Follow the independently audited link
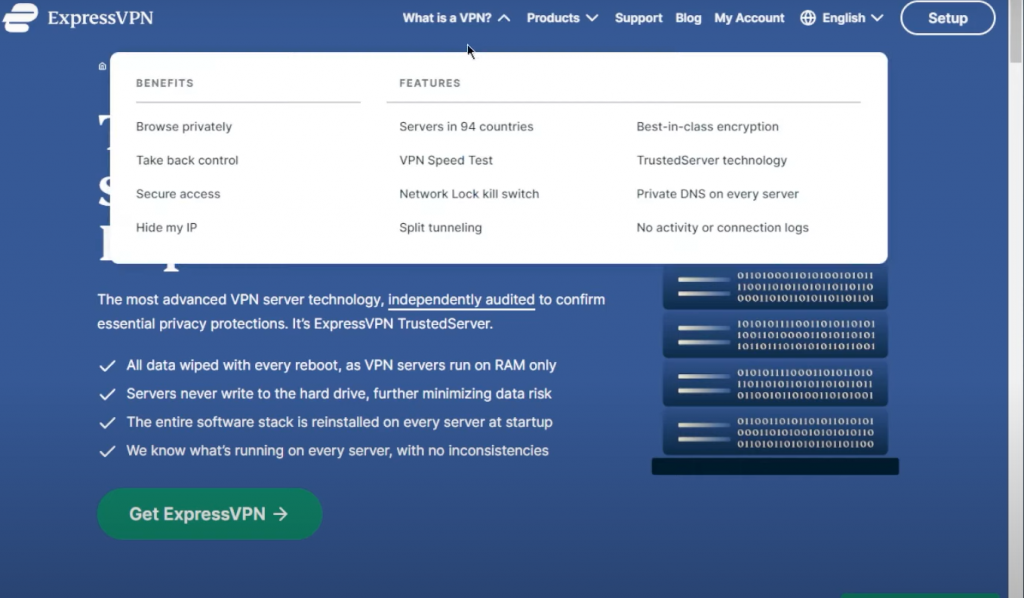The width and height of the screenshot is (1024, 598). [461, 300]
